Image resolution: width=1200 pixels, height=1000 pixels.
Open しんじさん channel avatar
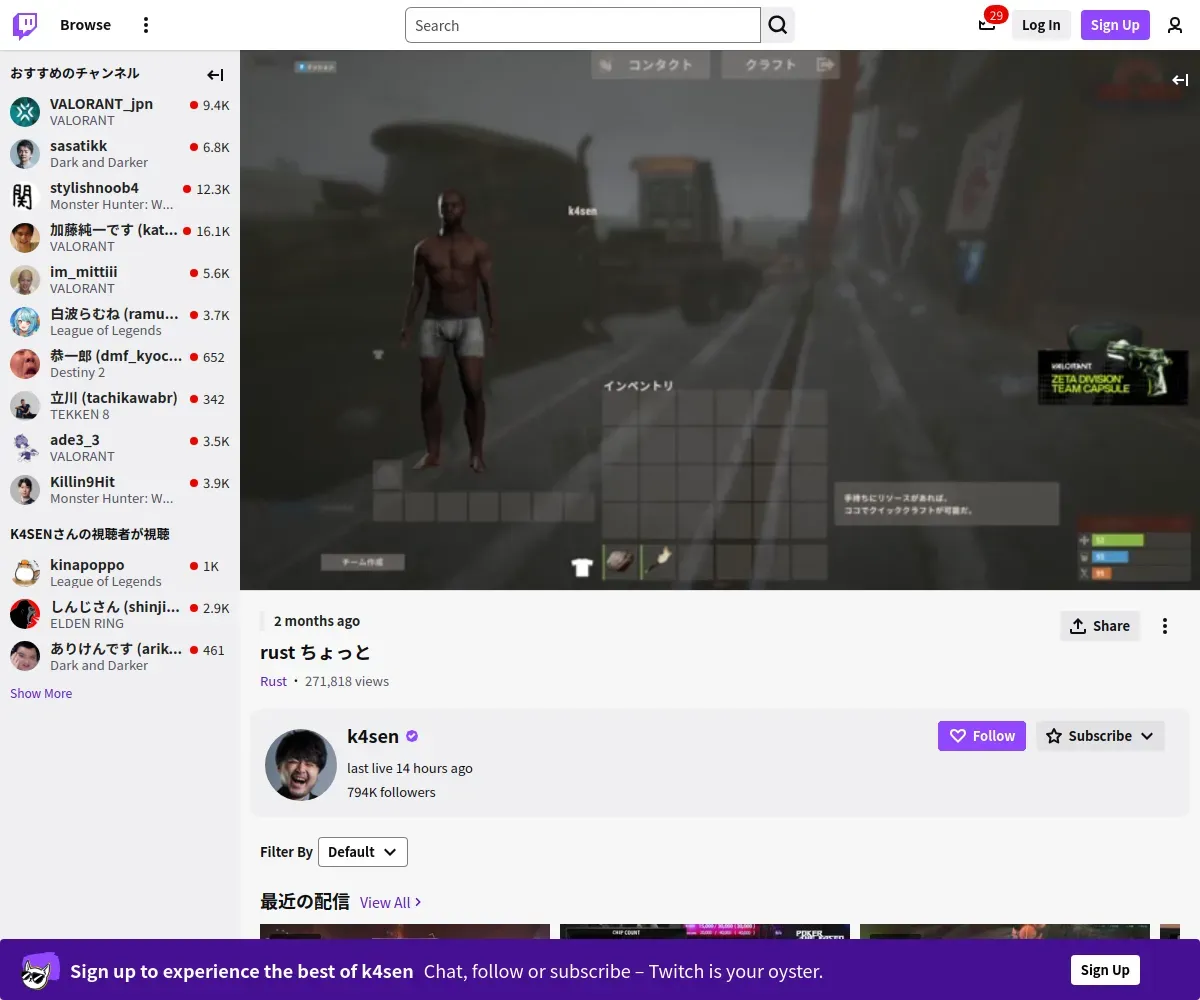pyautogui.click(x=25, y=615)
